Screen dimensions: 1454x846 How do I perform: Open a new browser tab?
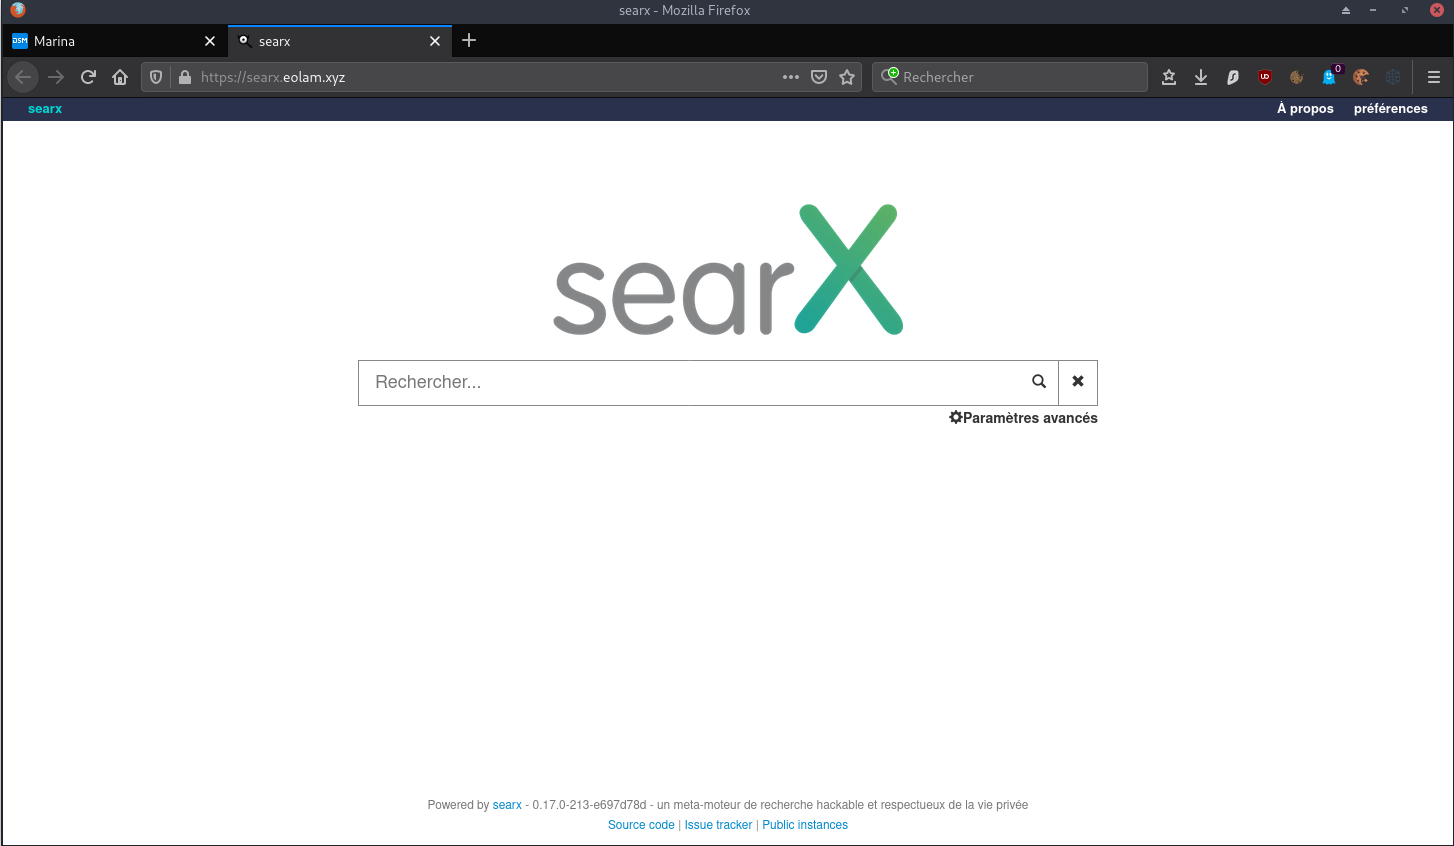click(469, 41)
